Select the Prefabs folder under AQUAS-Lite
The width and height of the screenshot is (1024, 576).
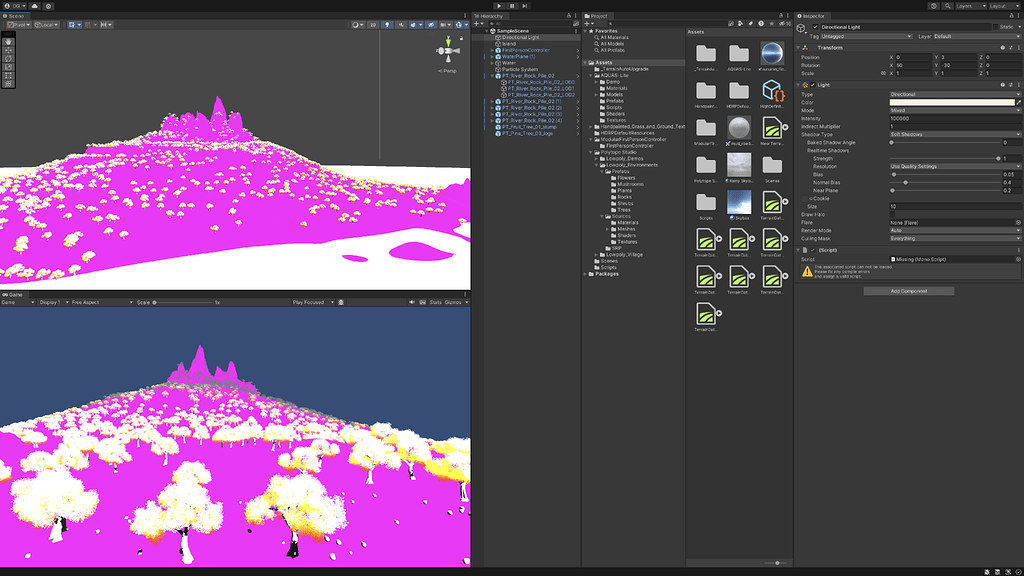(x=615, y=101)
